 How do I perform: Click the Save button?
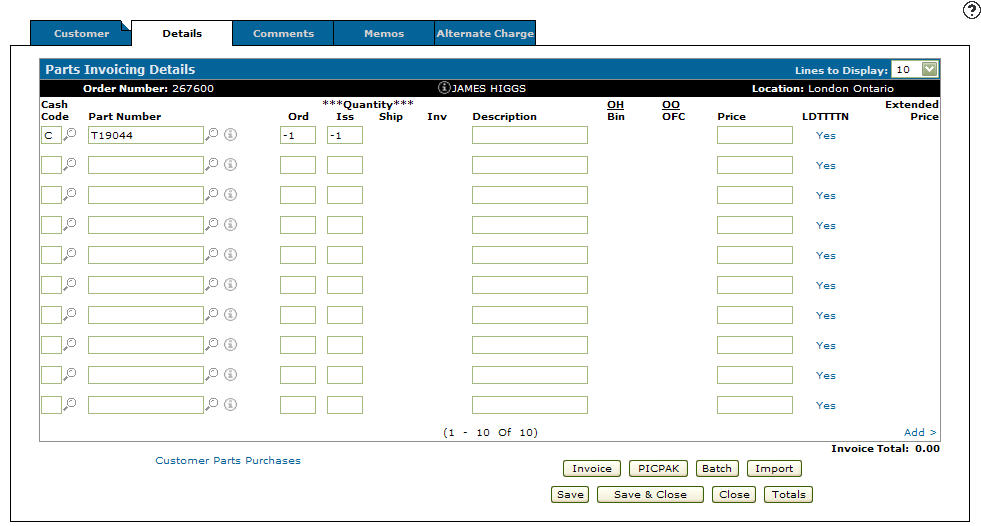click(570, 495)
